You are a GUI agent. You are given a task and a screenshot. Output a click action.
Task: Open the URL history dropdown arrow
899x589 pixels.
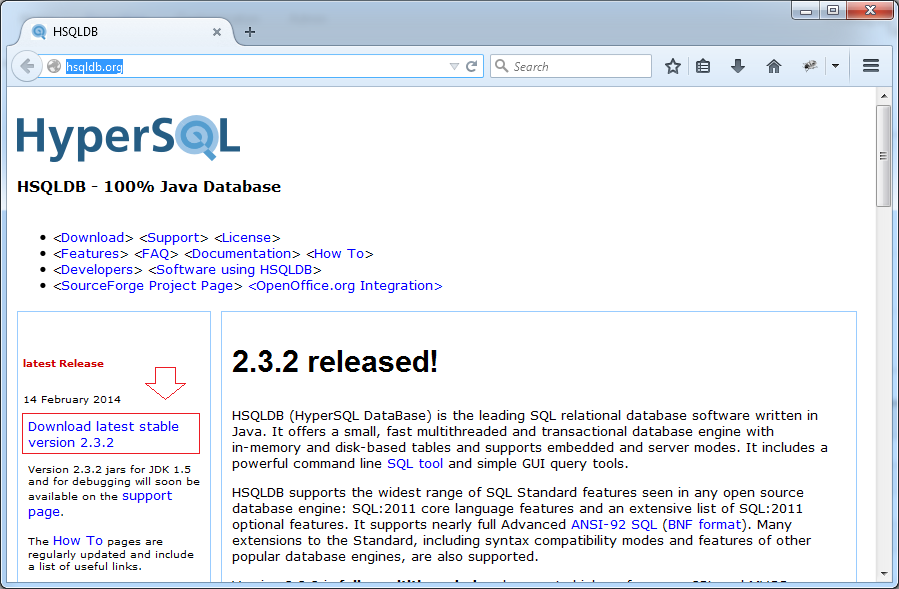[x=454, y=67]
